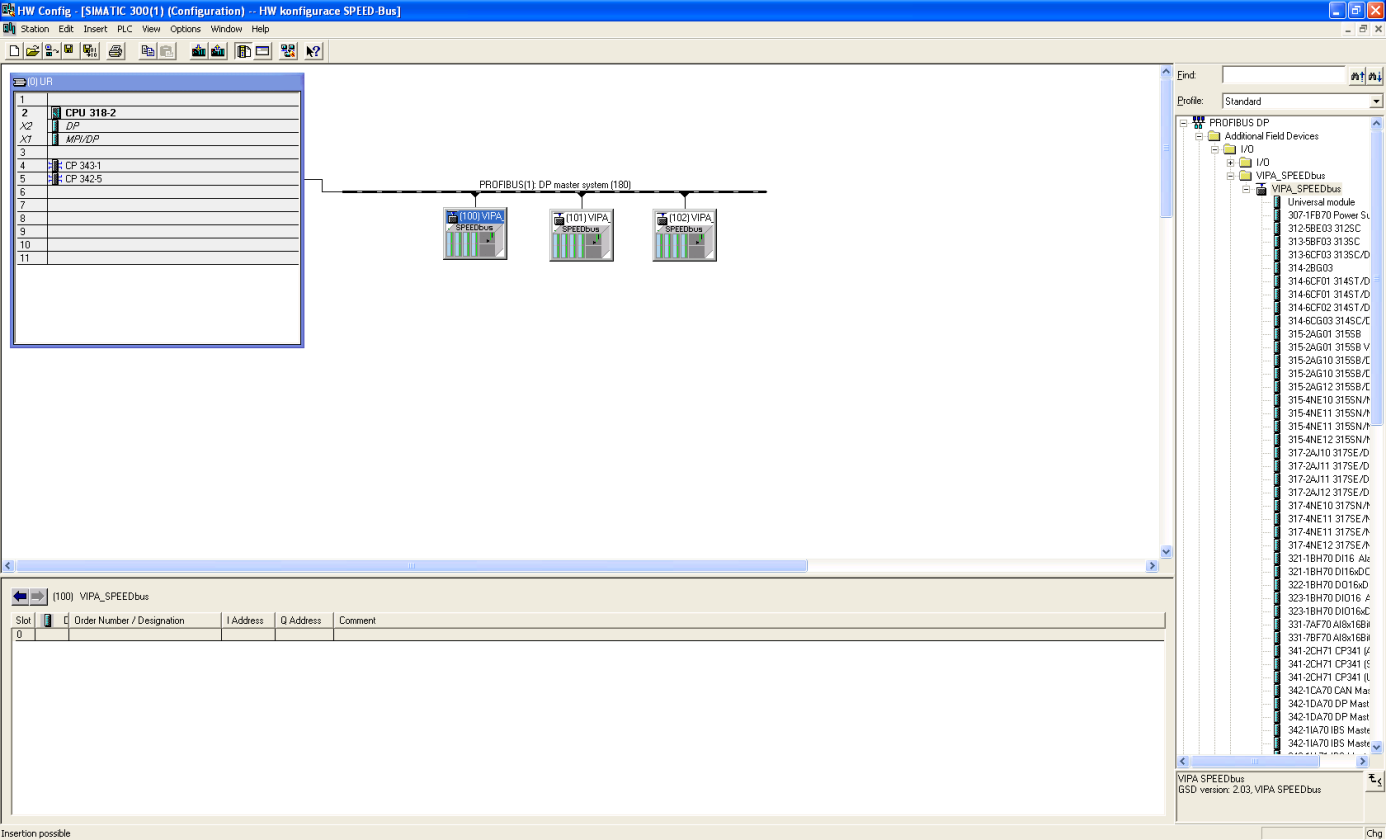Select 313-5BF03 313SC catalog item

point(1324,241)
